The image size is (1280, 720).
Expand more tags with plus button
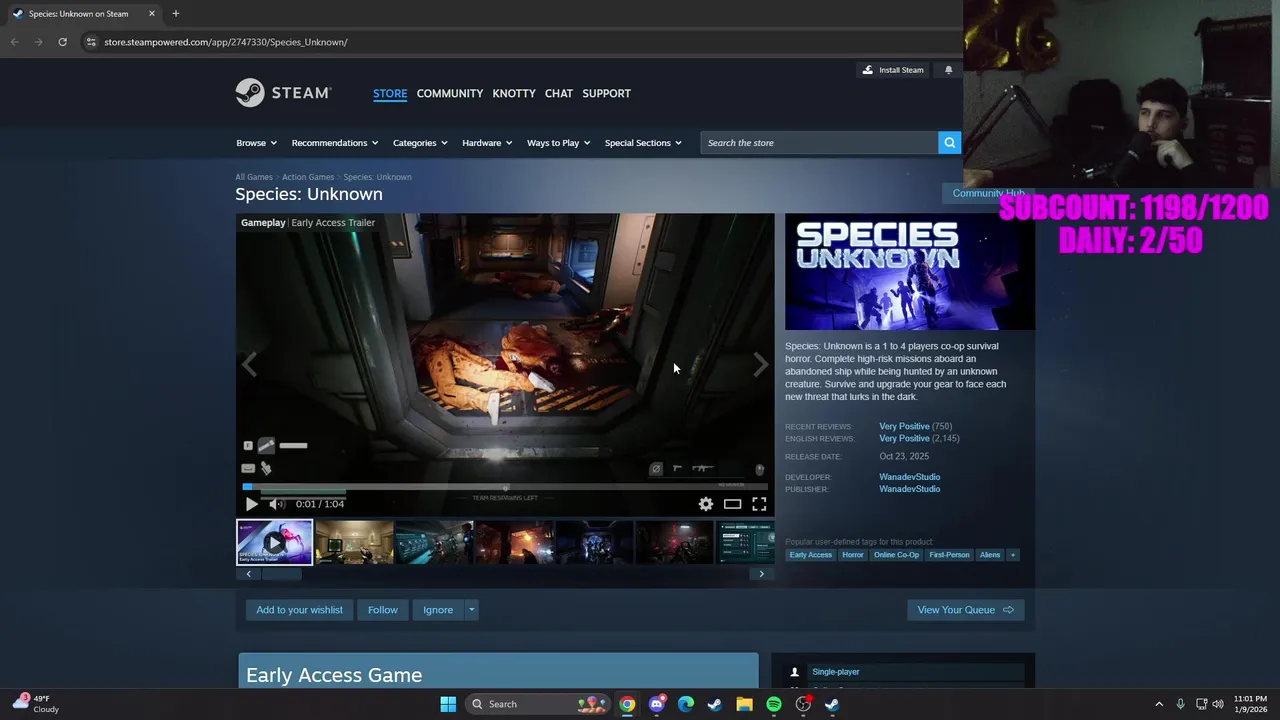[1013, 555]
